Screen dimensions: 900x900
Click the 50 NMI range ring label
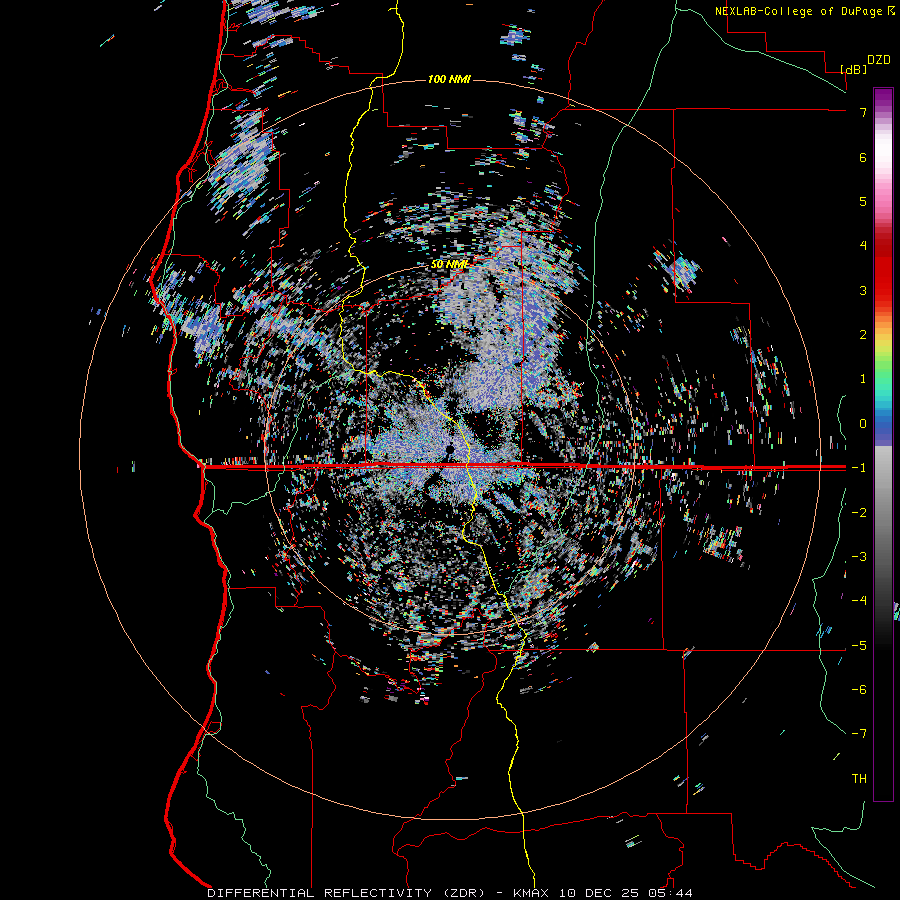click(449, 265)
